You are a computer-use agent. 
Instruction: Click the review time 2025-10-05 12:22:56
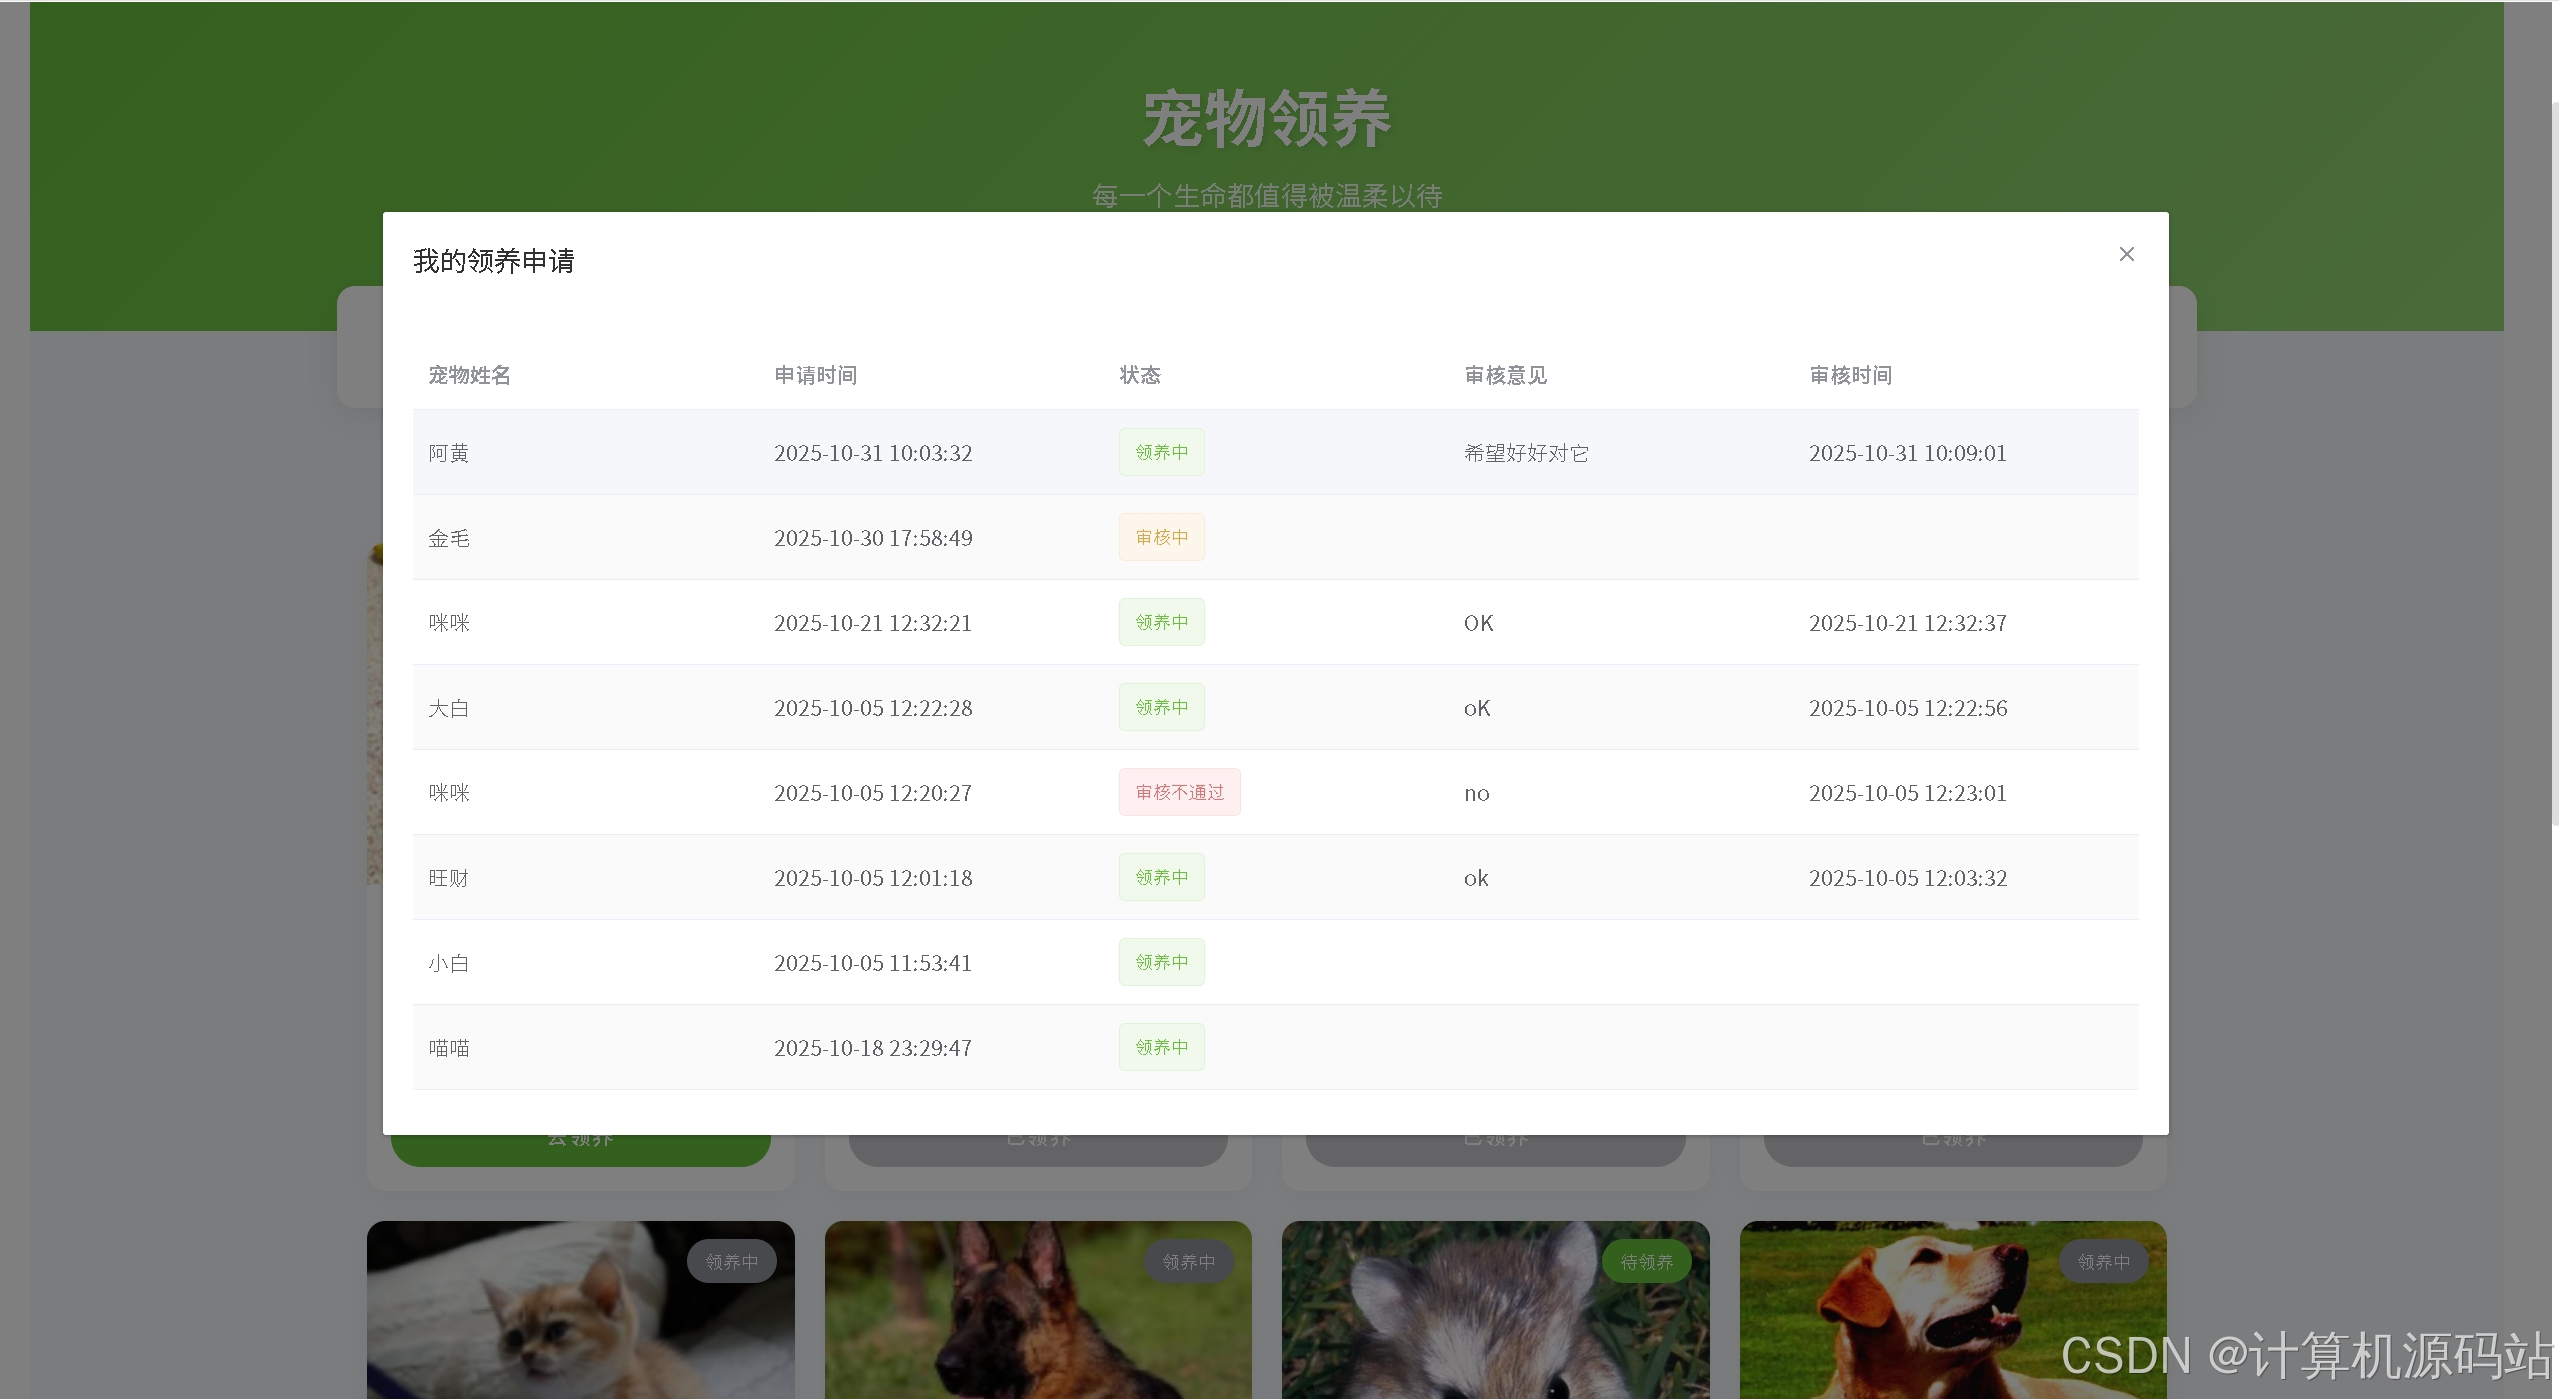1908,708
